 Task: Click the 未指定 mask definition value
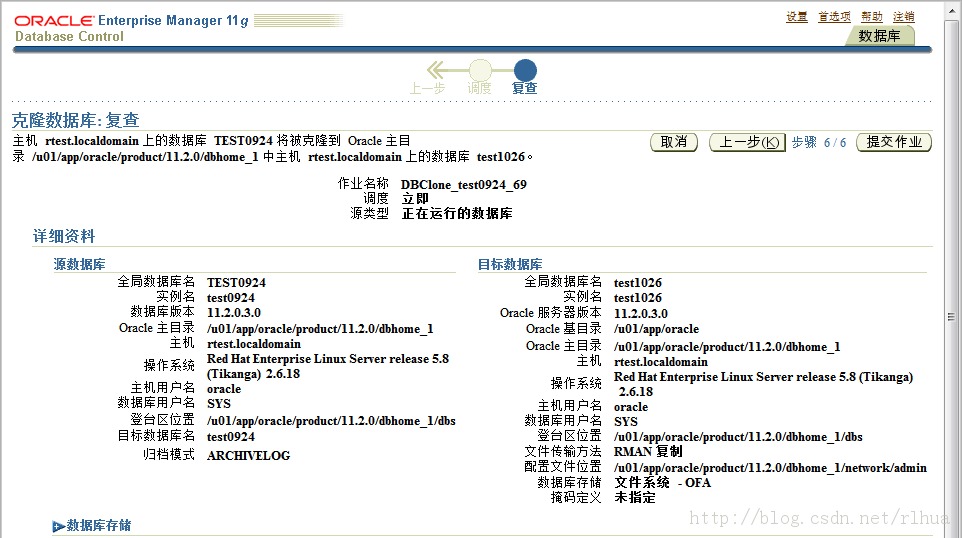[634, 498]
